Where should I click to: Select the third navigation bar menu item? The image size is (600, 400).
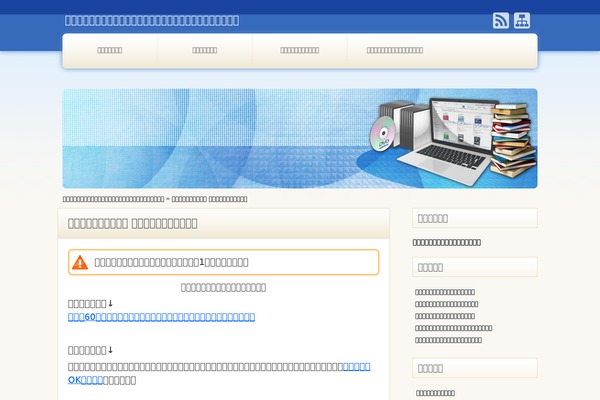click(300, 50)
